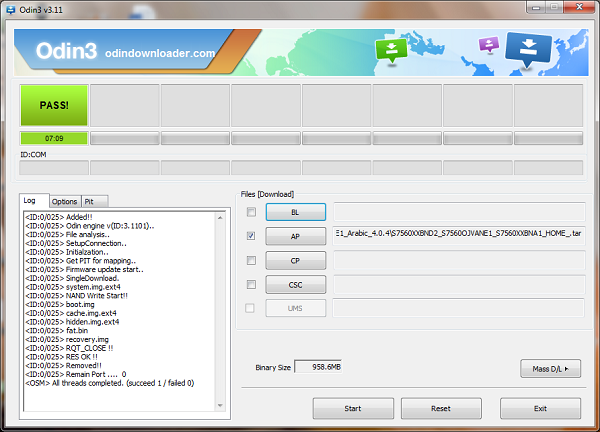Open the Pit tab
Viewport: 600px width, 432px height.
click(x=94, y=202)
